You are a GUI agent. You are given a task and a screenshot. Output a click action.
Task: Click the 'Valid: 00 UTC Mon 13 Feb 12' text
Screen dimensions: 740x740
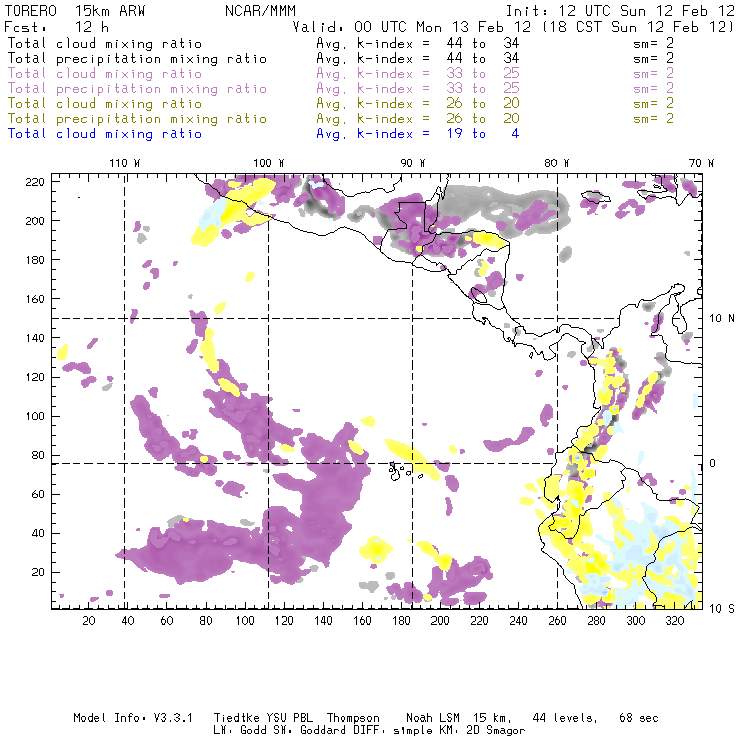(x=412, y=27)
